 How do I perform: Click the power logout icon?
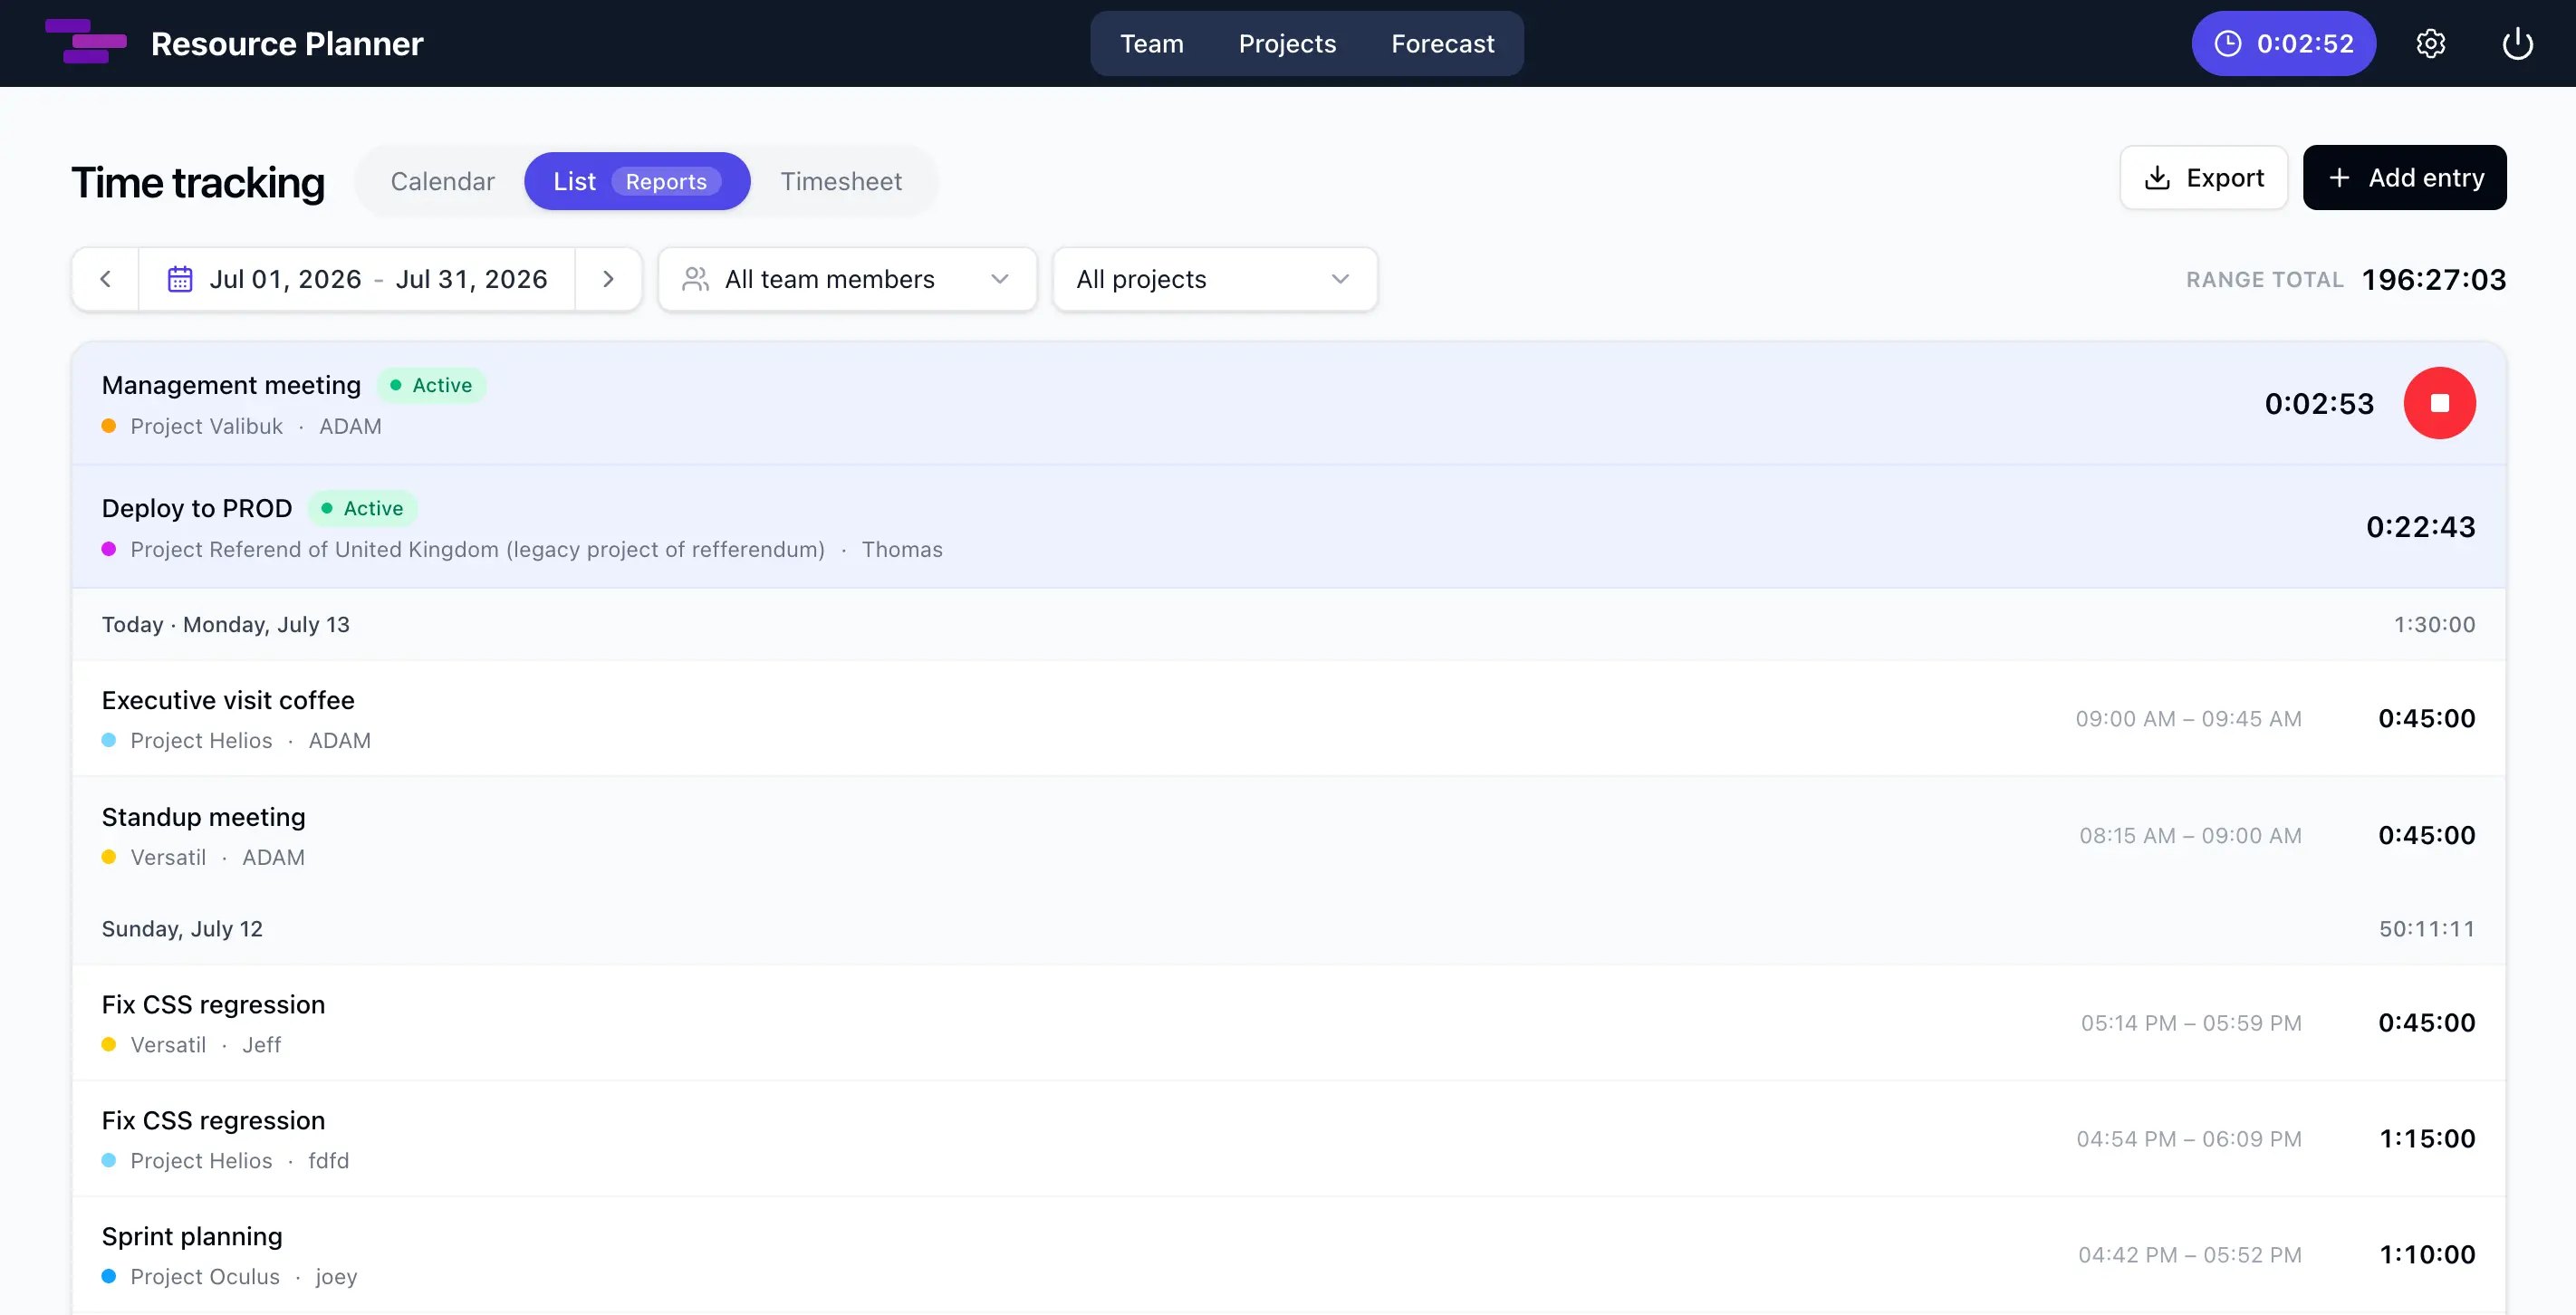pyautogui.click(x=2517, y=43)
